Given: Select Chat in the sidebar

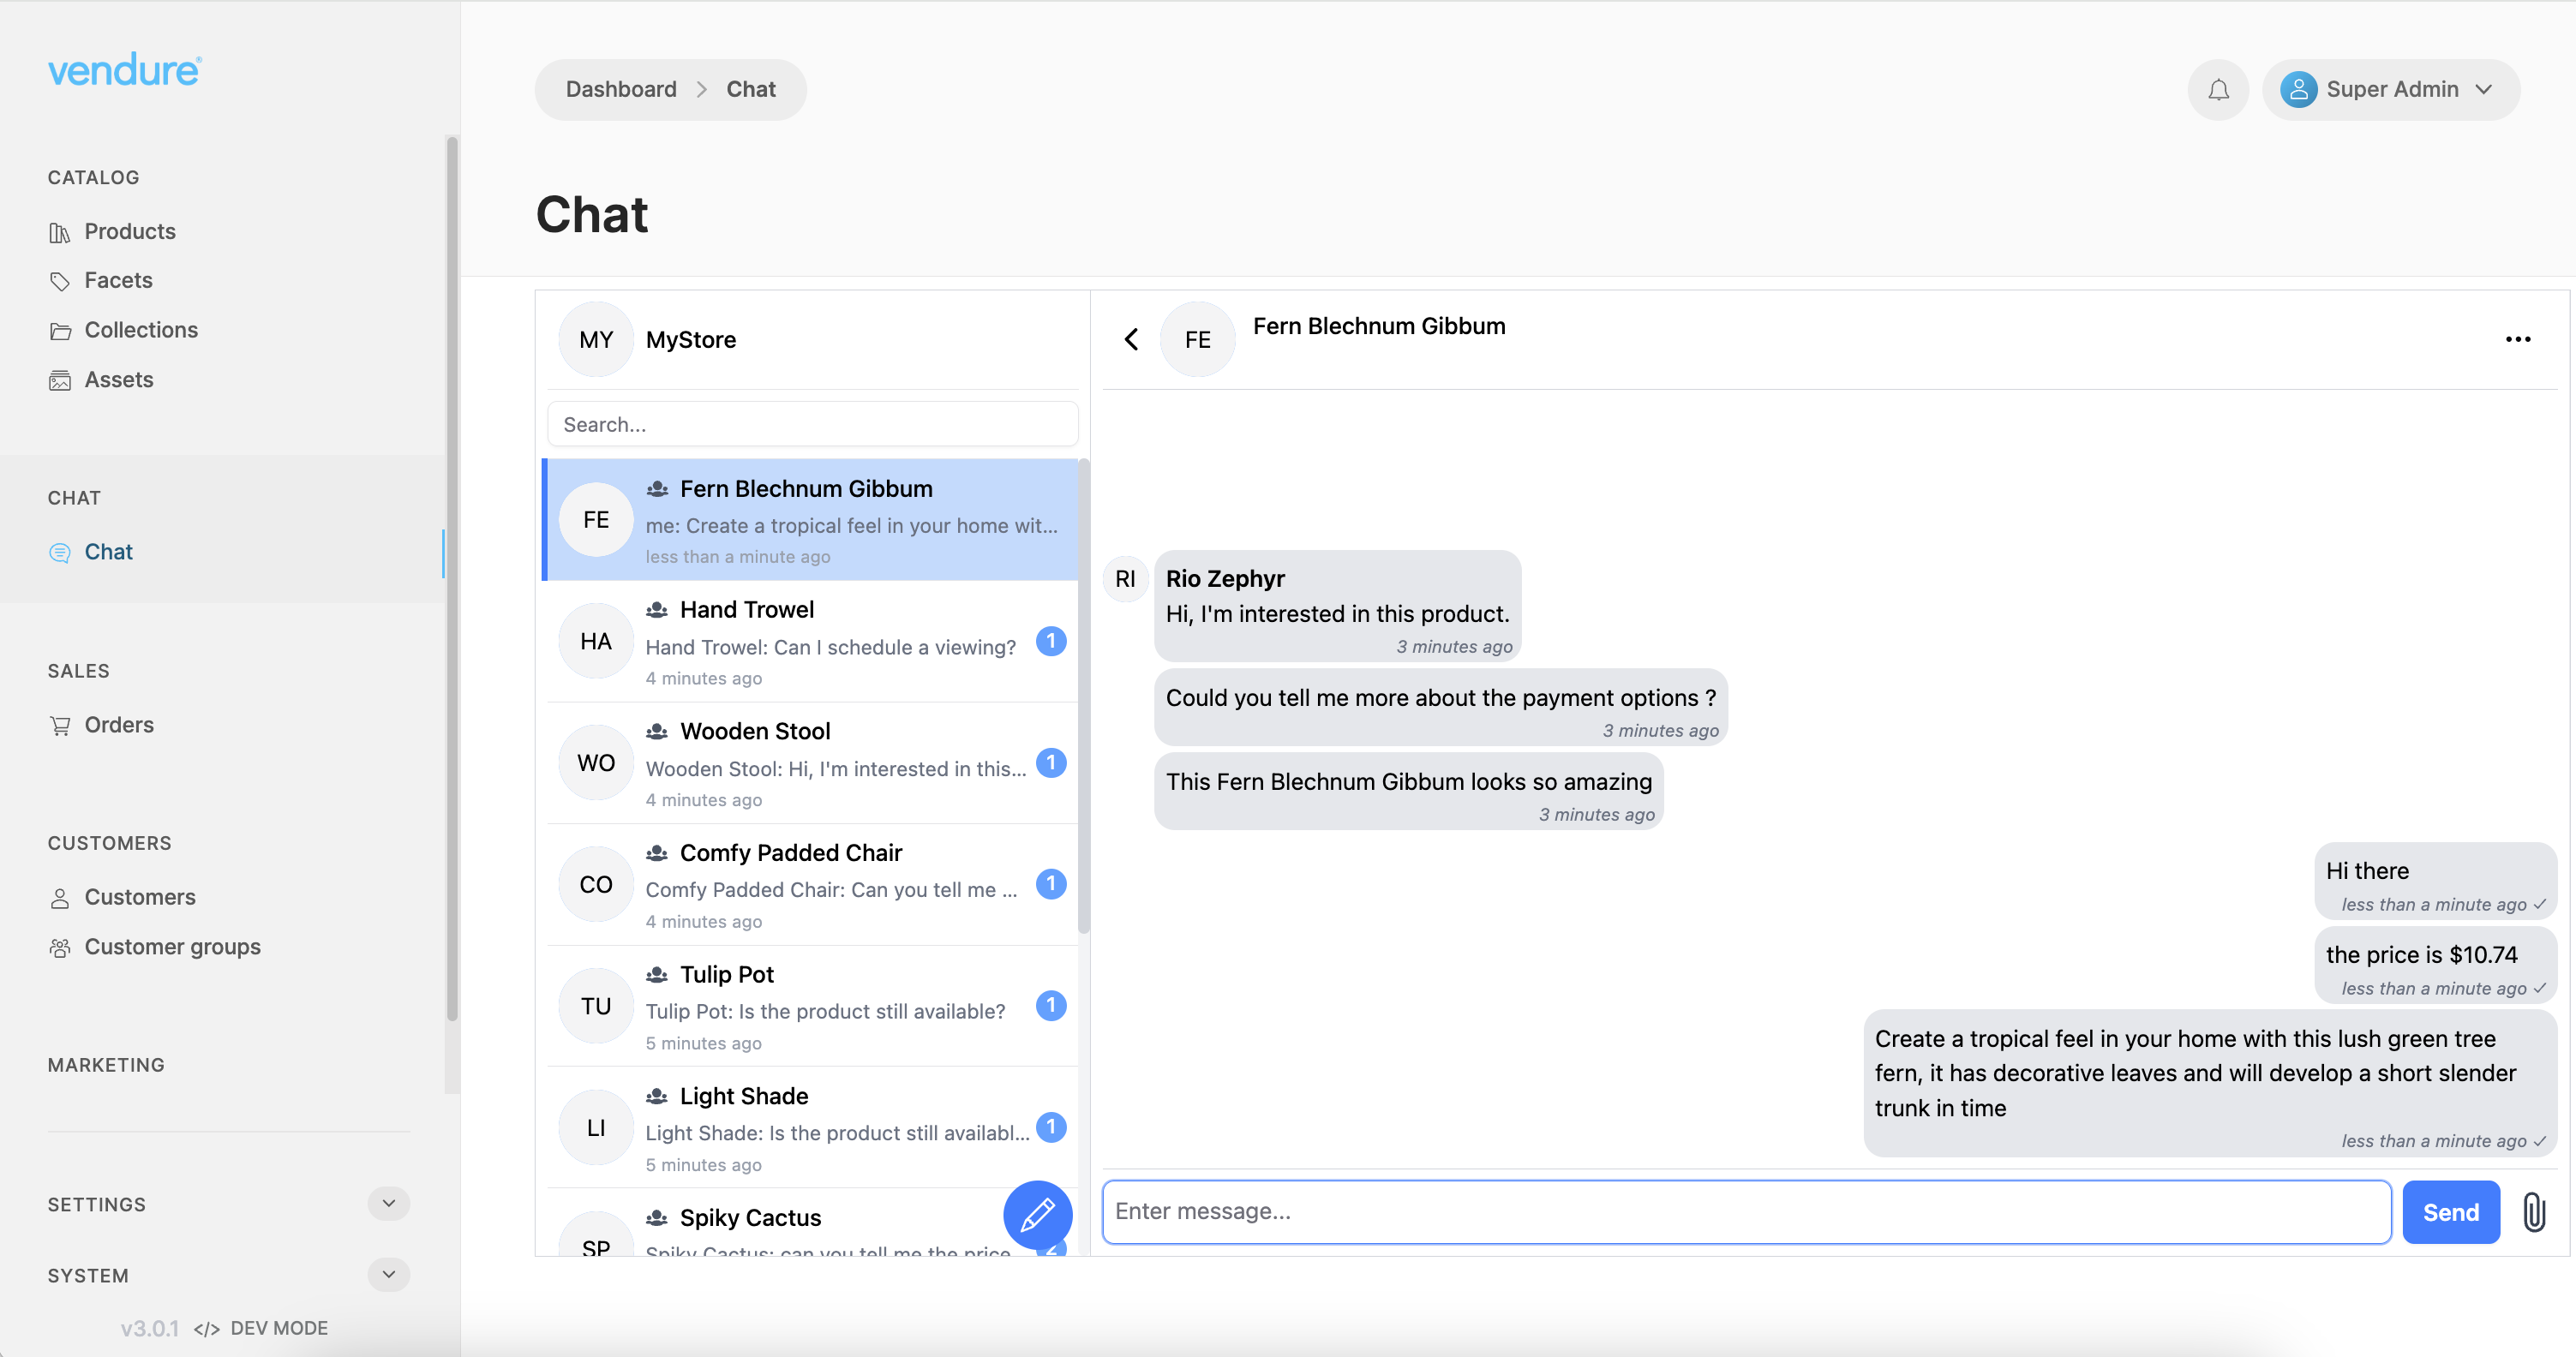Looking at the screenshot, I should [108, 552].
